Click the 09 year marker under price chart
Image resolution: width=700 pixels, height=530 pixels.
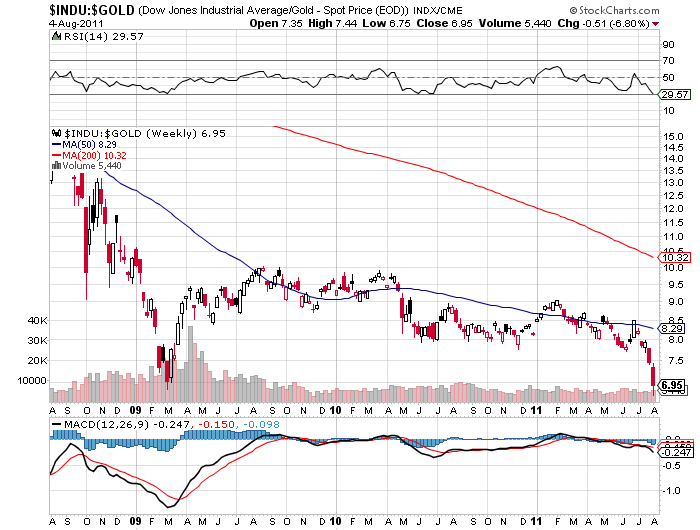coord(135,410)
